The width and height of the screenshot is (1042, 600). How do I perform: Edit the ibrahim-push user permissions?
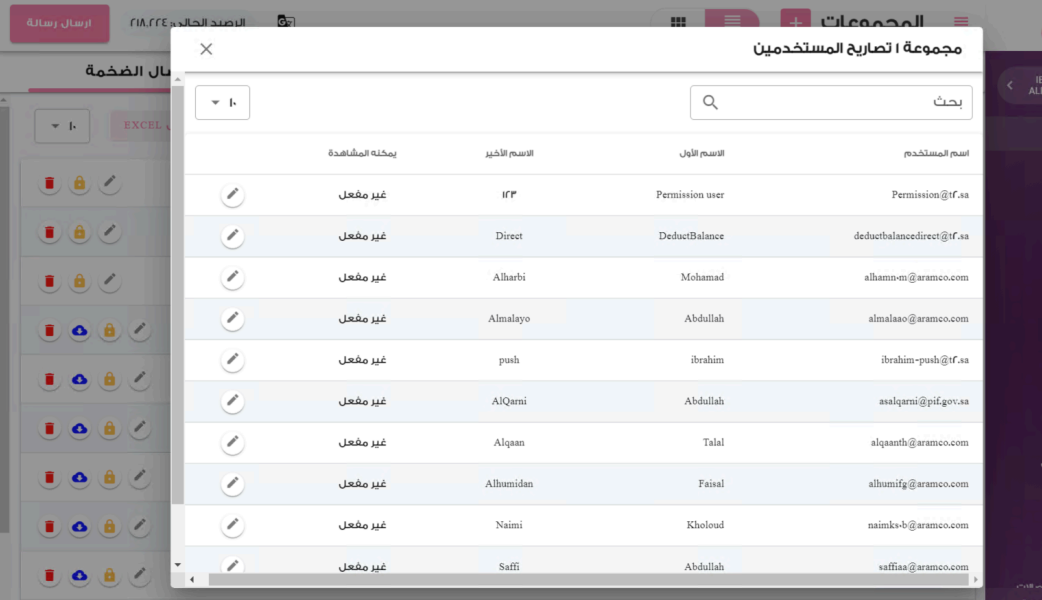(233, 359)
